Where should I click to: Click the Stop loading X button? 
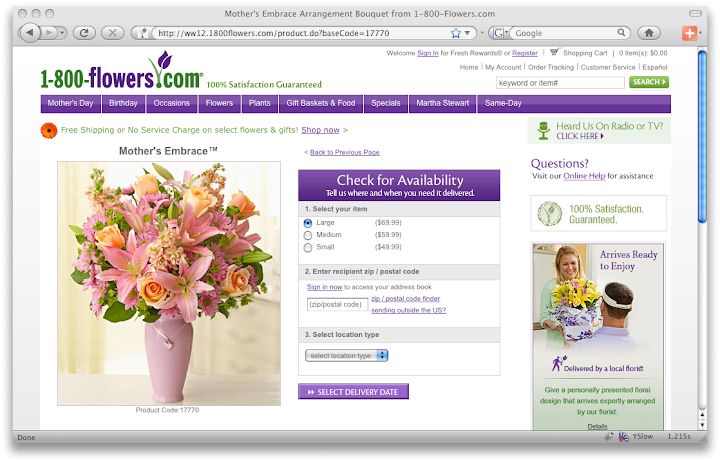click(x=112, y=33)
